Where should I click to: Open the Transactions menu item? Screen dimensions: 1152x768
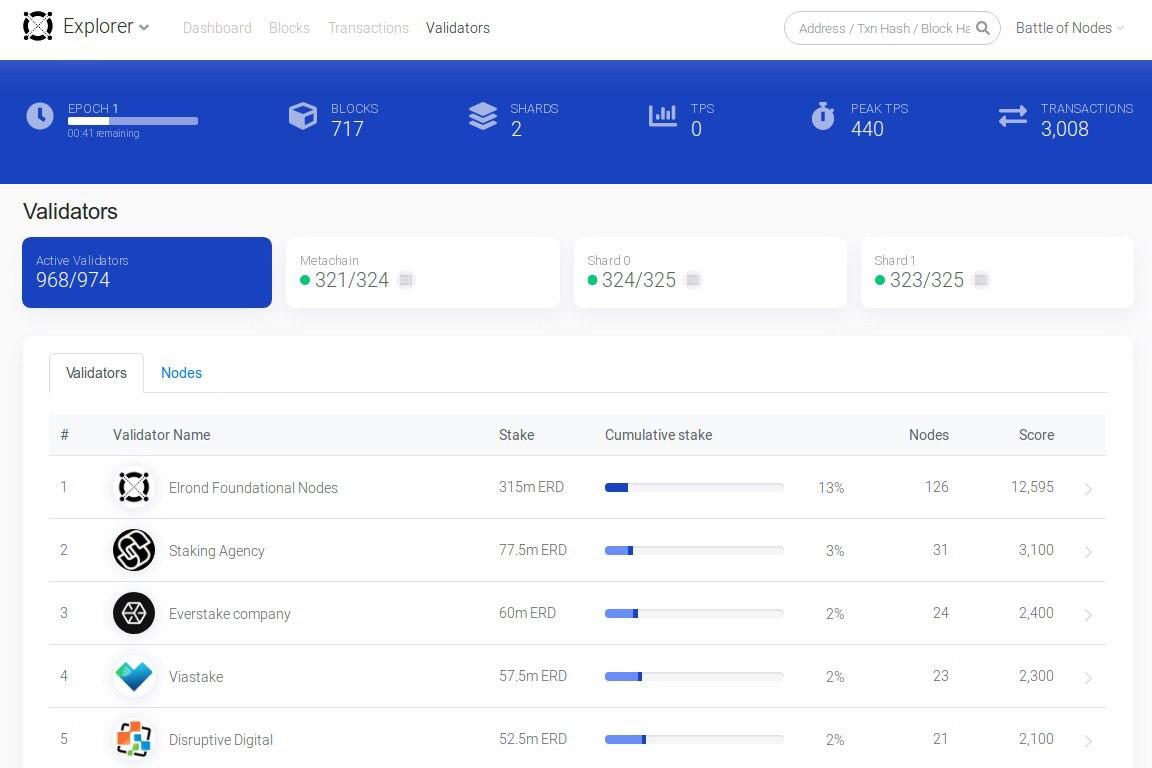[368, 28]
